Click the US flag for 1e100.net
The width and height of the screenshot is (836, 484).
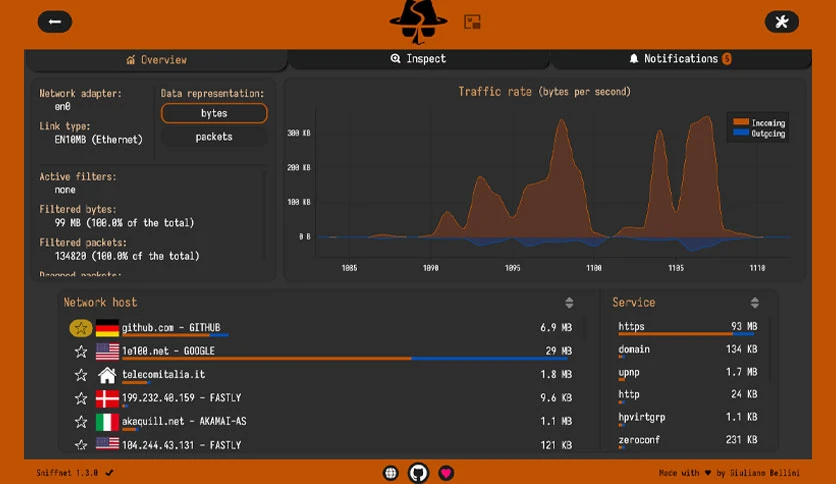107,351
